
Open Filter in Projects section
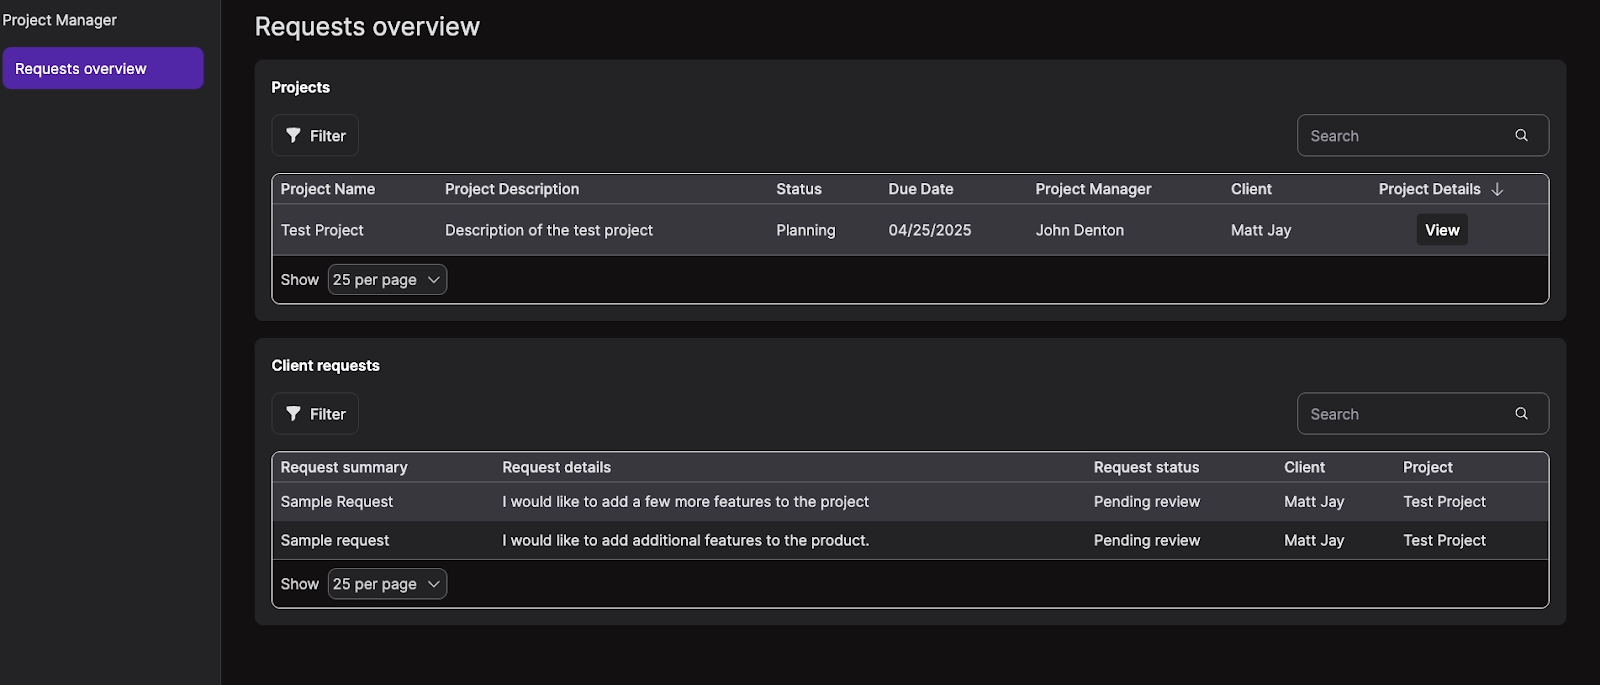(x=315, y=136)
